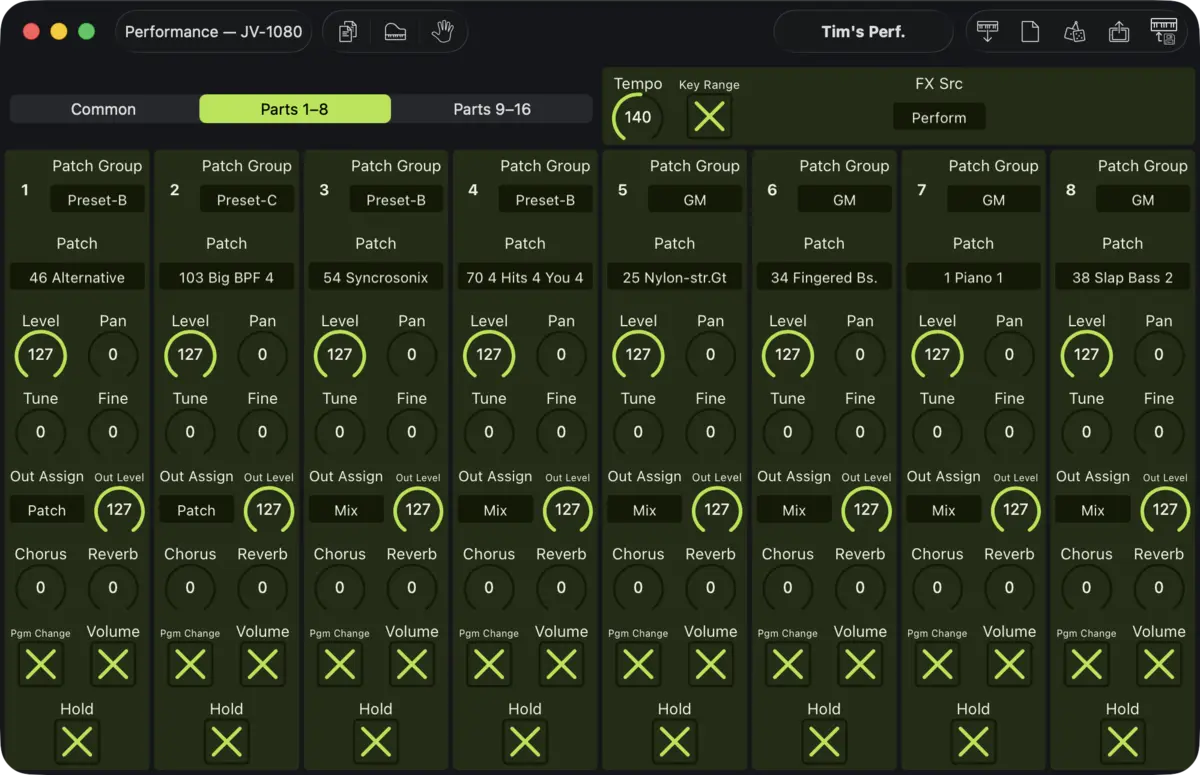The width and height of the screenshot is (1200, 775).
Task: Toggle Volume checkbox for part 6
Action: [x=860, y=664]
